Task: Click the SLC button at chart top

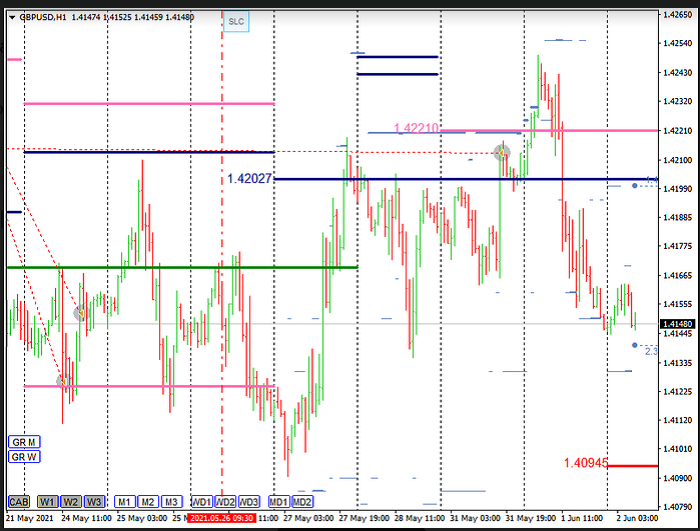Action: 235,20
